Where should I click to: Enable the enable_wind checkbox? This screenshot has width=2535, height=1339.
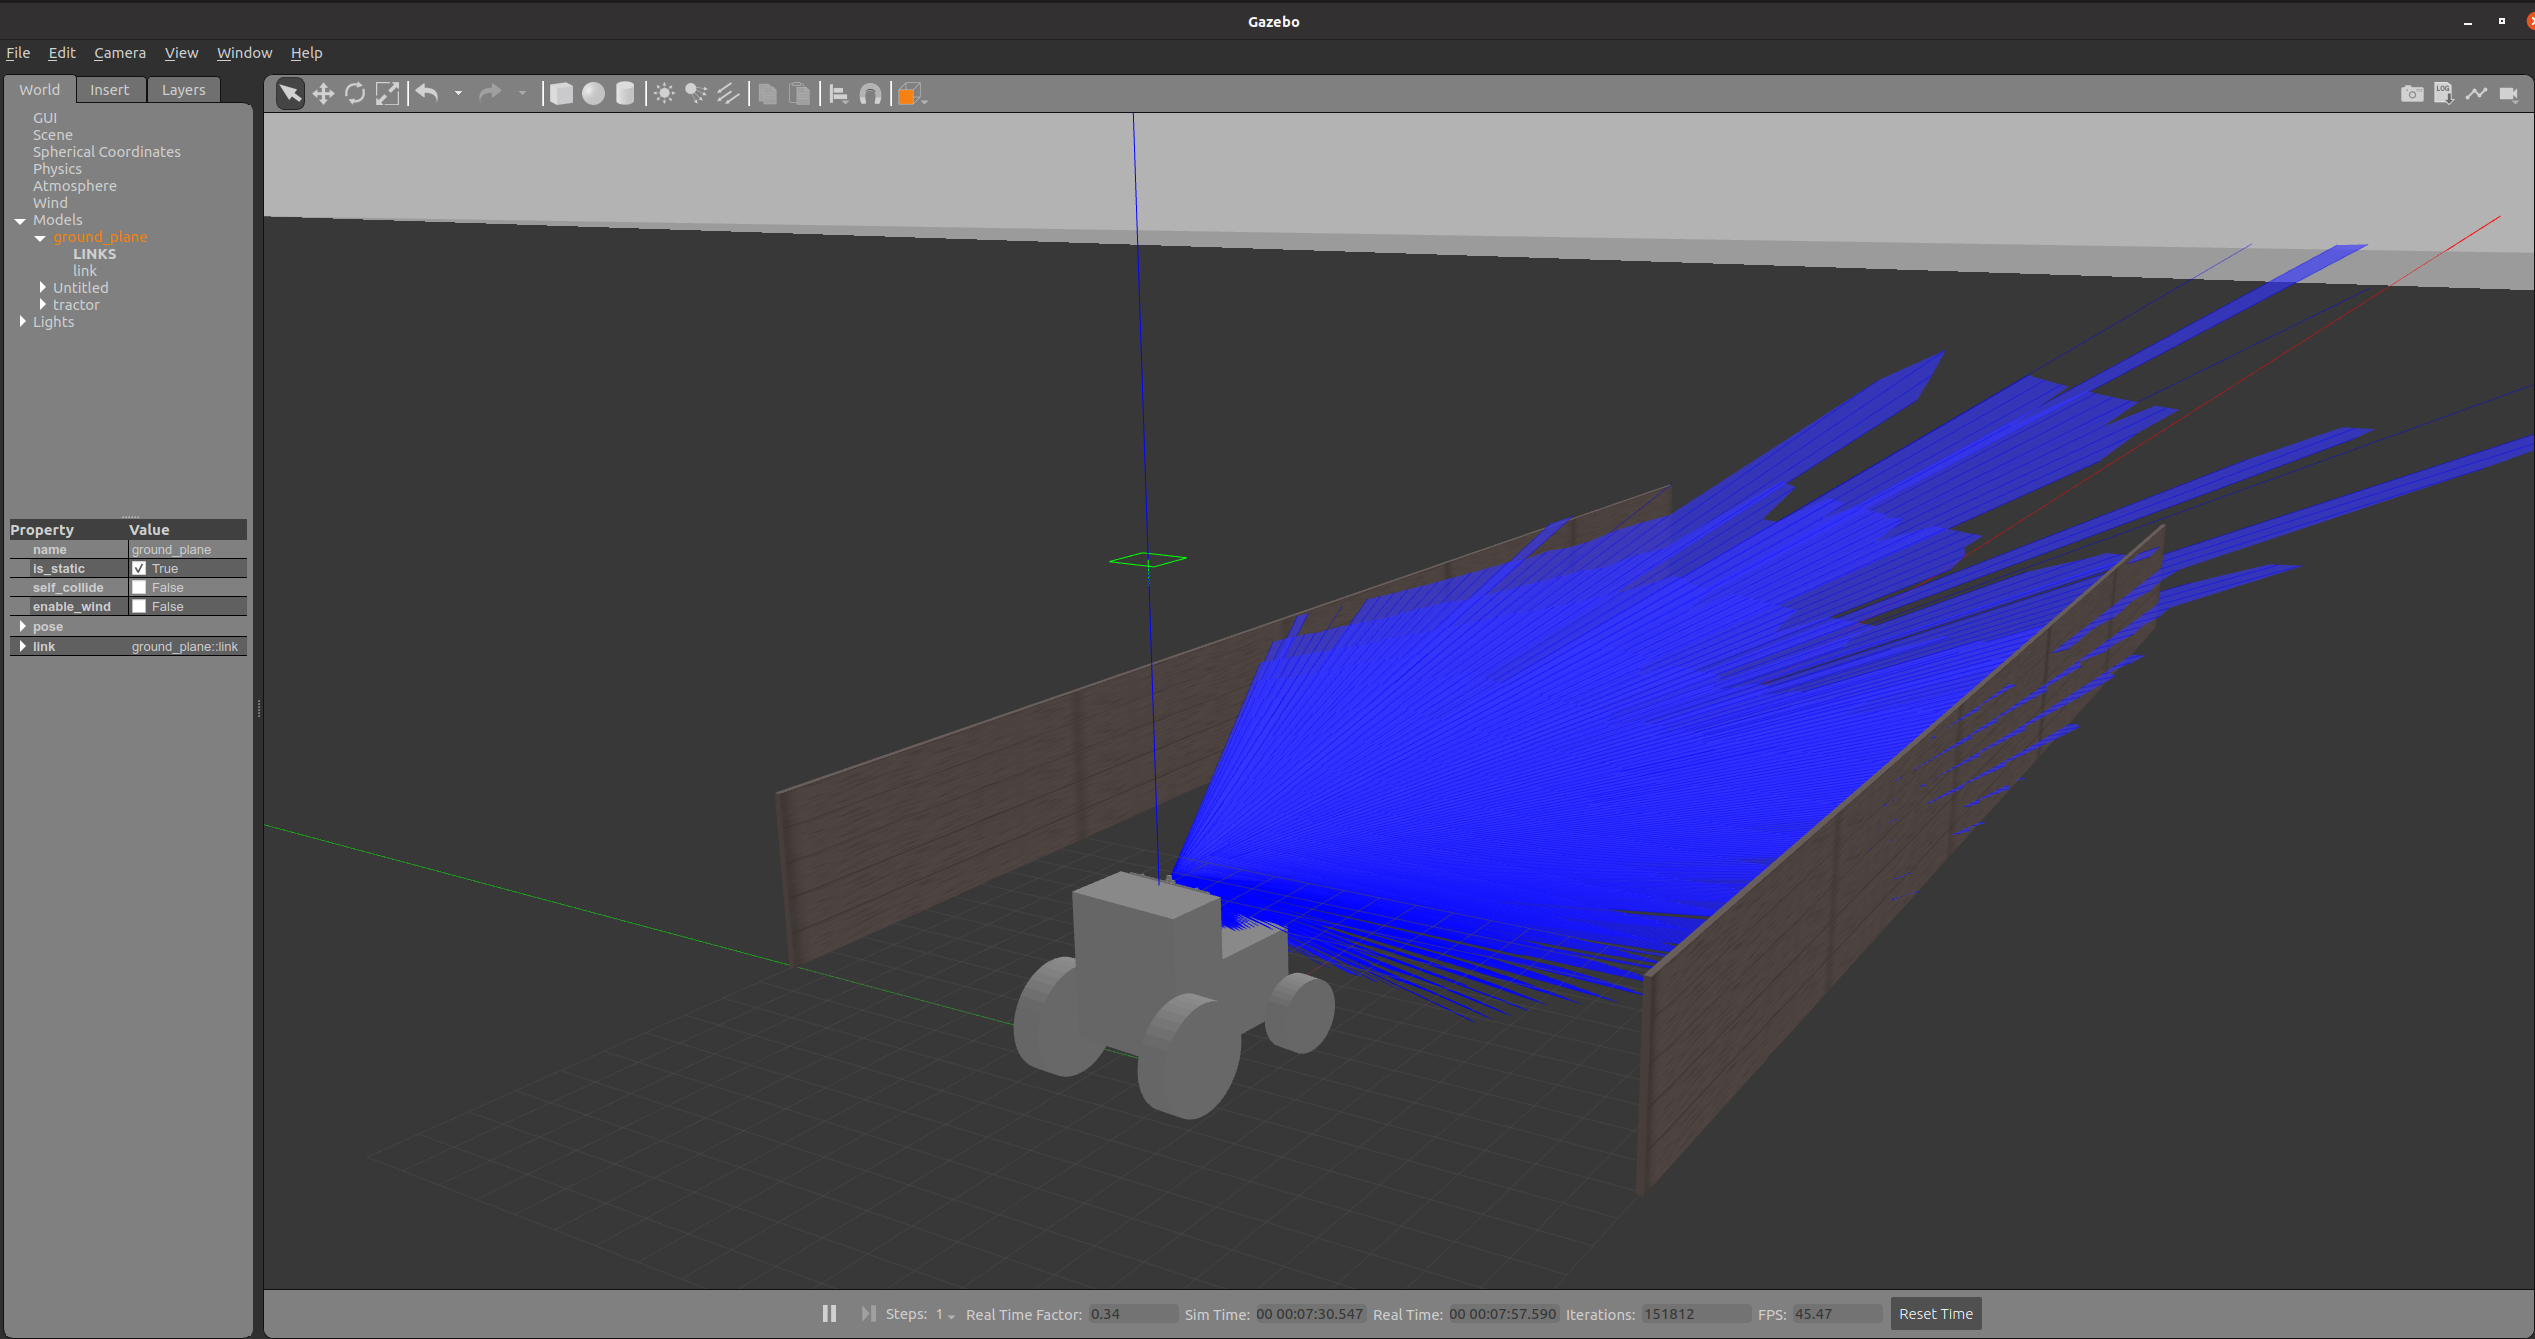point(139,606)
